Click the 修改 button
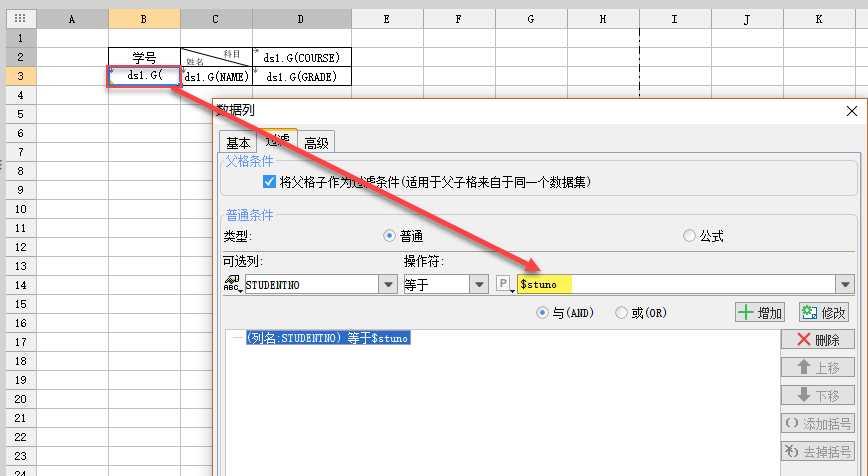The width and height of the screenshot is (868, 476). pos(824,313)
